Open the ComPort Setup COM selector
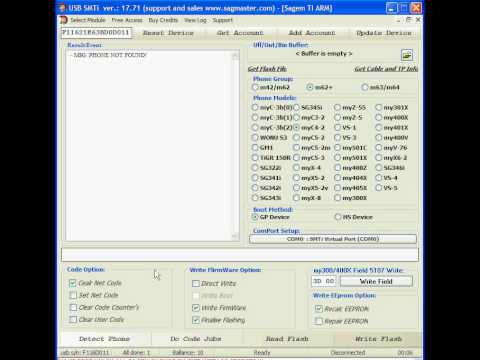This screenshot has height=360, width=480. [333, 239]
